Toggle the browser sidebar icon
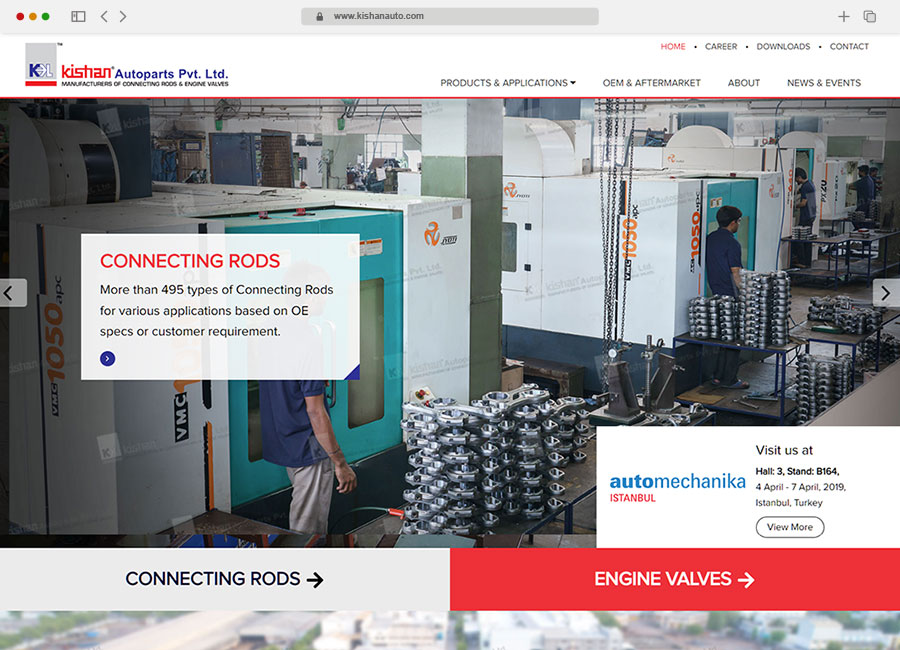This screenshot has width=900, height=650. click(x=78, y=17)
